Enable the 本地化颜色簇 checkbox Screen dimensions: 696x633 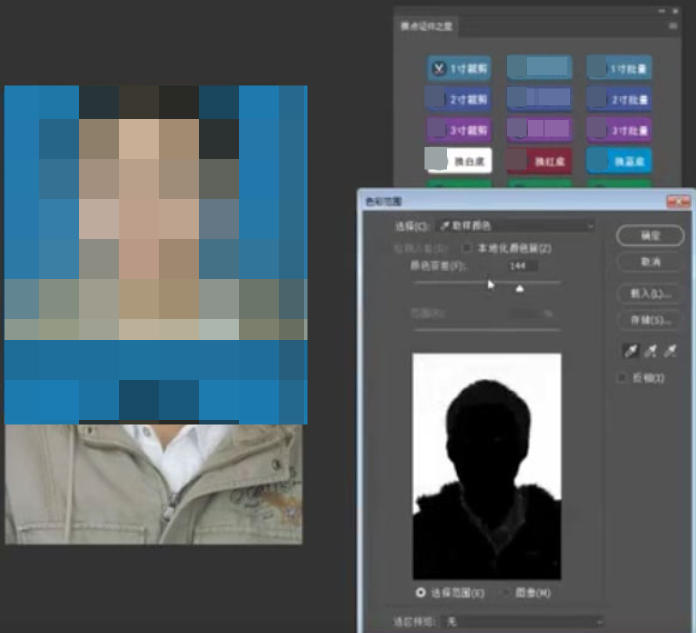[467, 247]
